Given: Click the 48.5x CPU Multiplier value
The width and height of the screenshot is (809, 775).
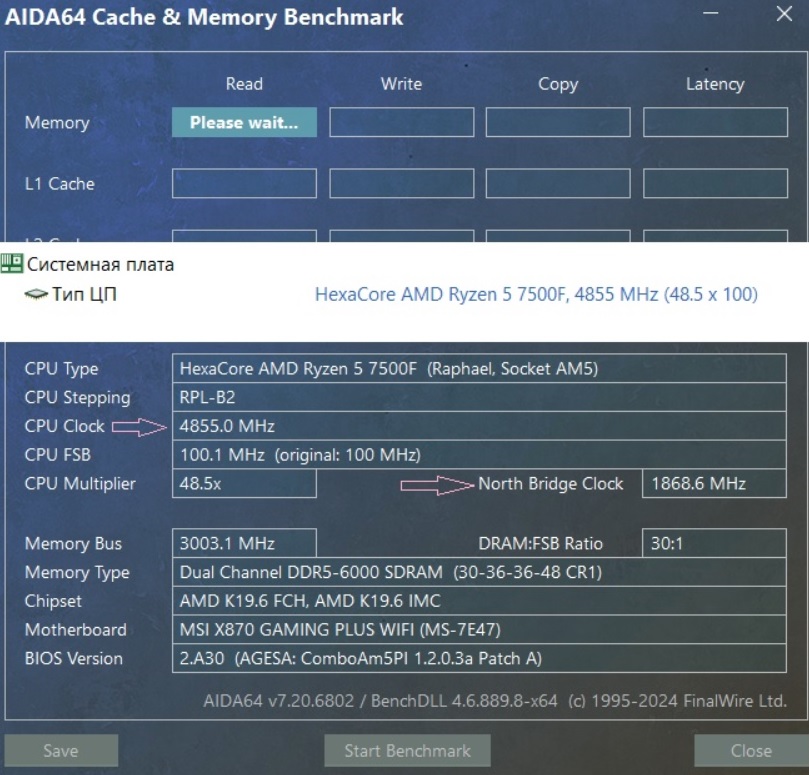Looking at the screenshot, I should [244, 483].
